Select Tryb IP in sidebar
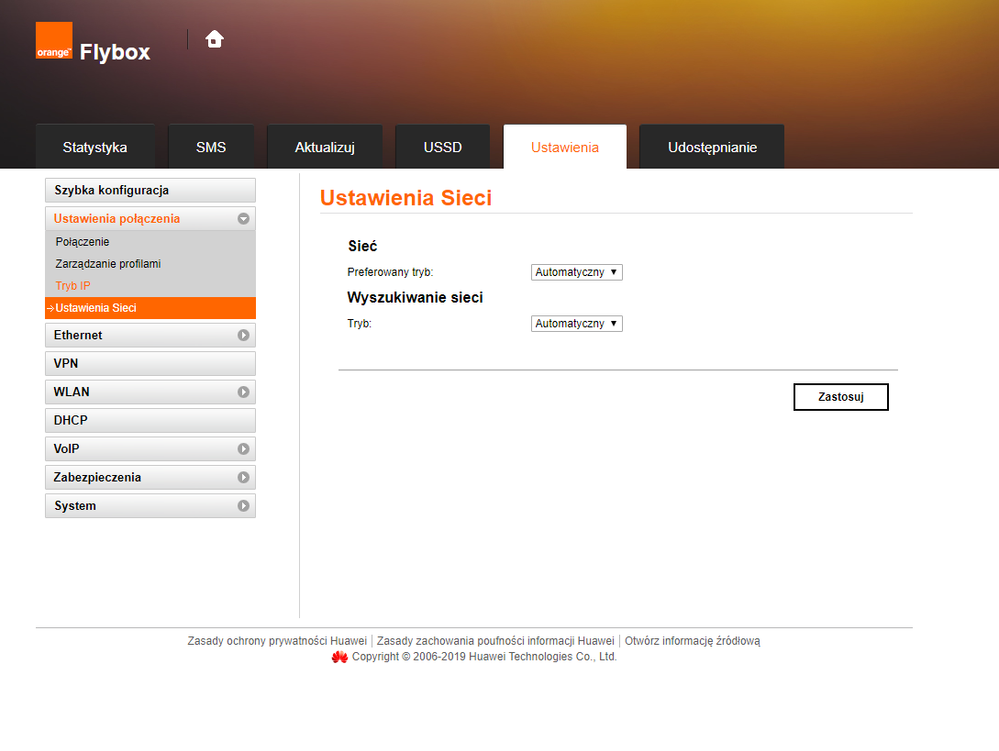The height and width of the screenshot is (751, 999). tap(73, 286)
